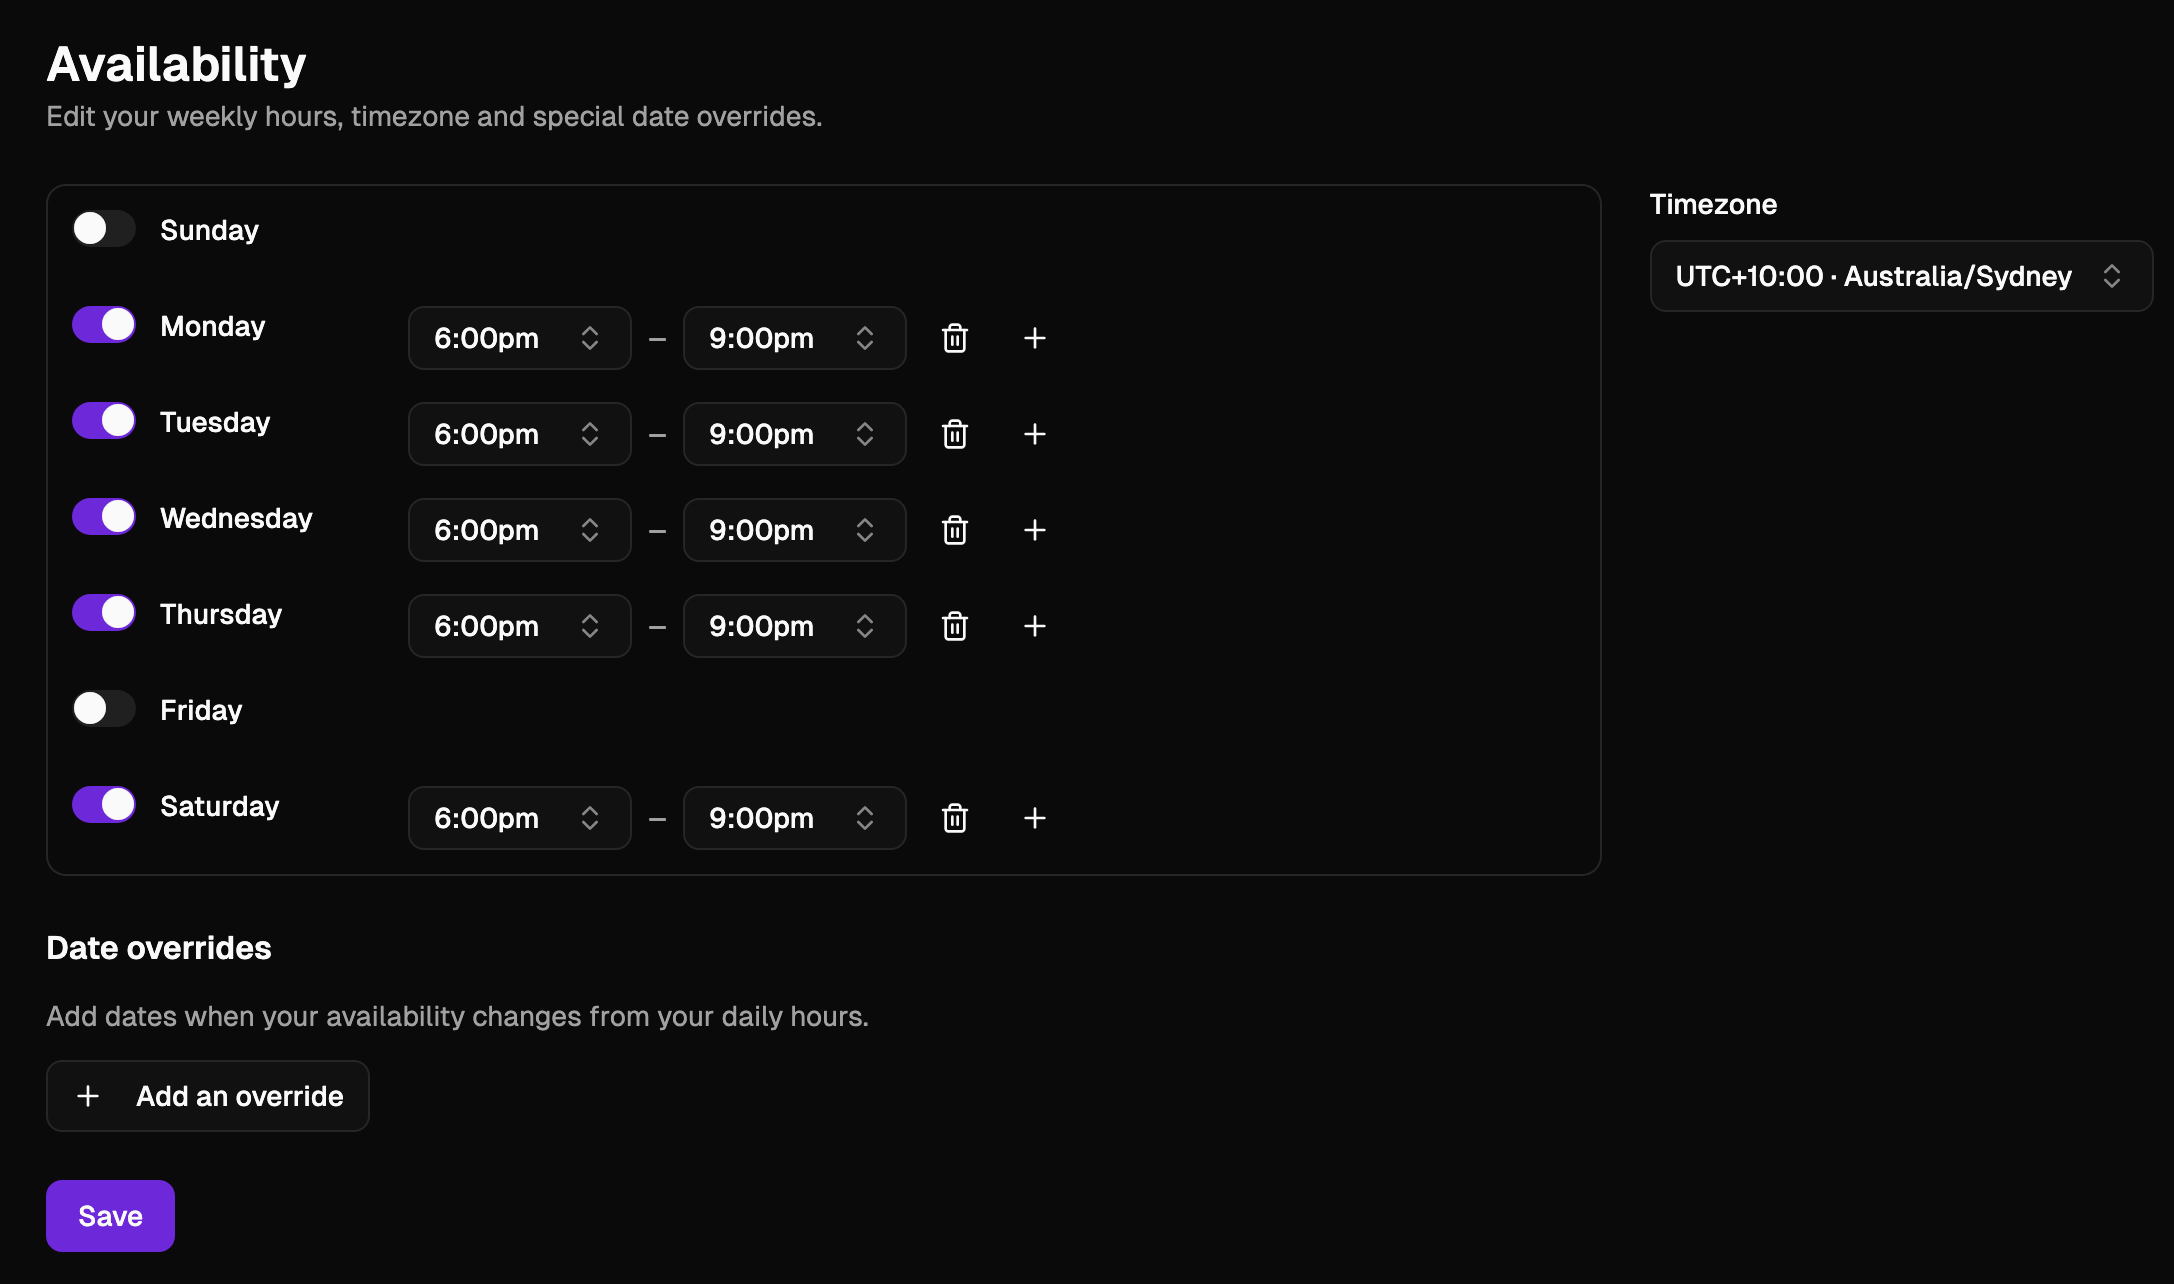This screenshot has height=1284, width=2174.
Task: Remove Saturday's 6:00pm–9:00pm range
Action: [954, 818]
